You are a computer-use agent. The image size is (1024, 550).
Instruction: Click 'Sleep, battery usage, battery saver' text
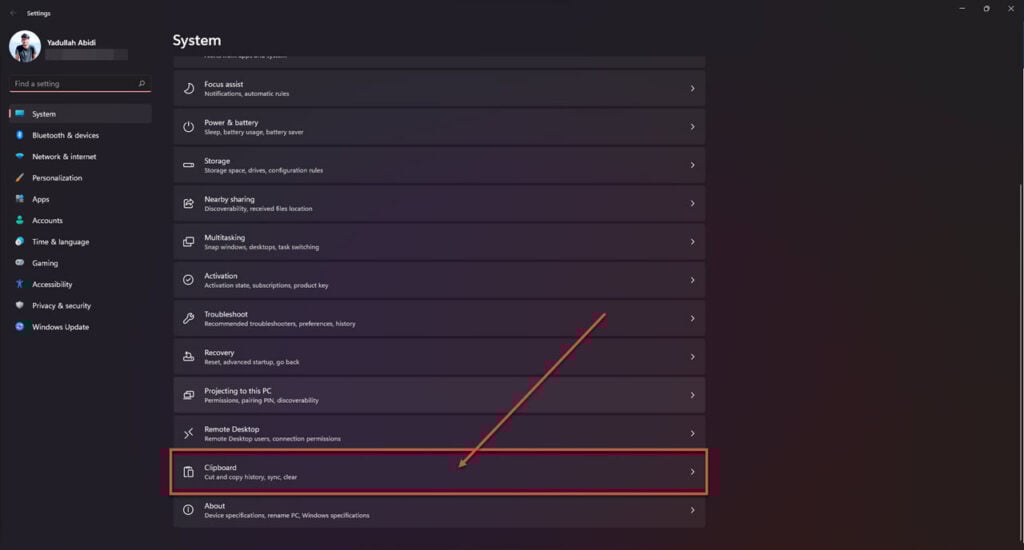(253, 133)
